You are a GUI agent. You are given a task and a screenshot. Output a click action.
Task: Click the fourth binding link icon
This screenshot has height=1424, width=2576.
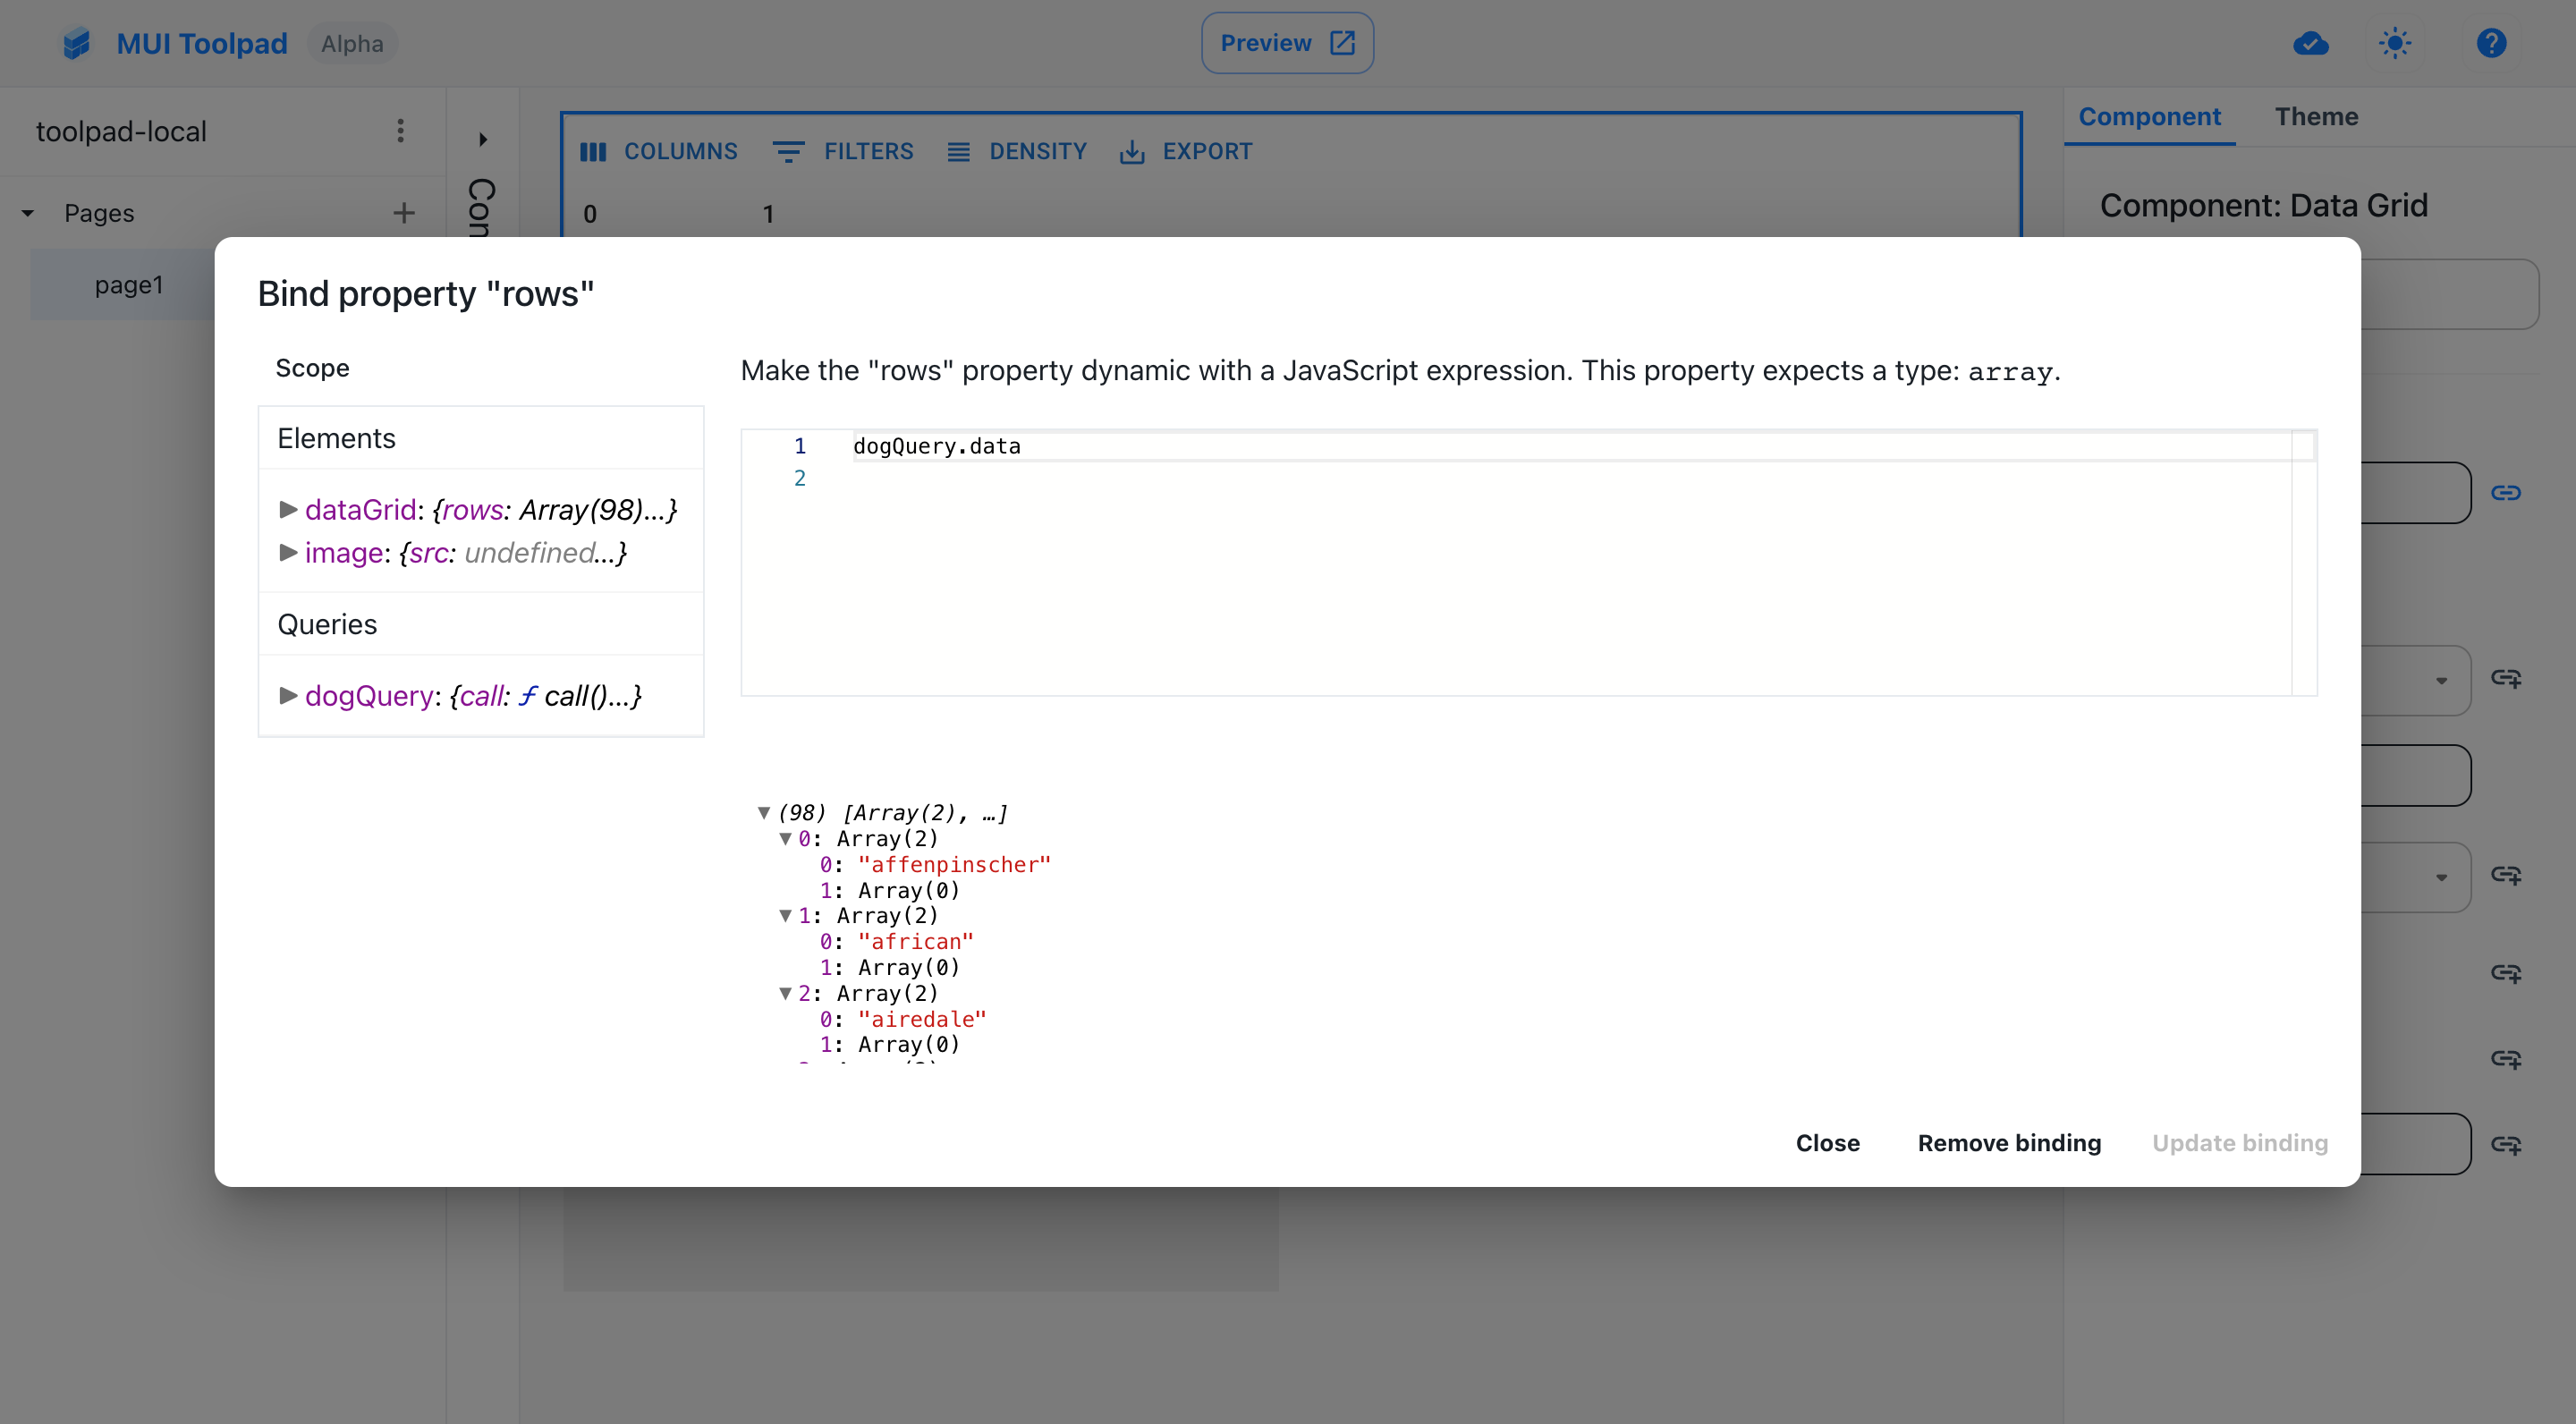pyautogui.click(x=2505, y=974)
